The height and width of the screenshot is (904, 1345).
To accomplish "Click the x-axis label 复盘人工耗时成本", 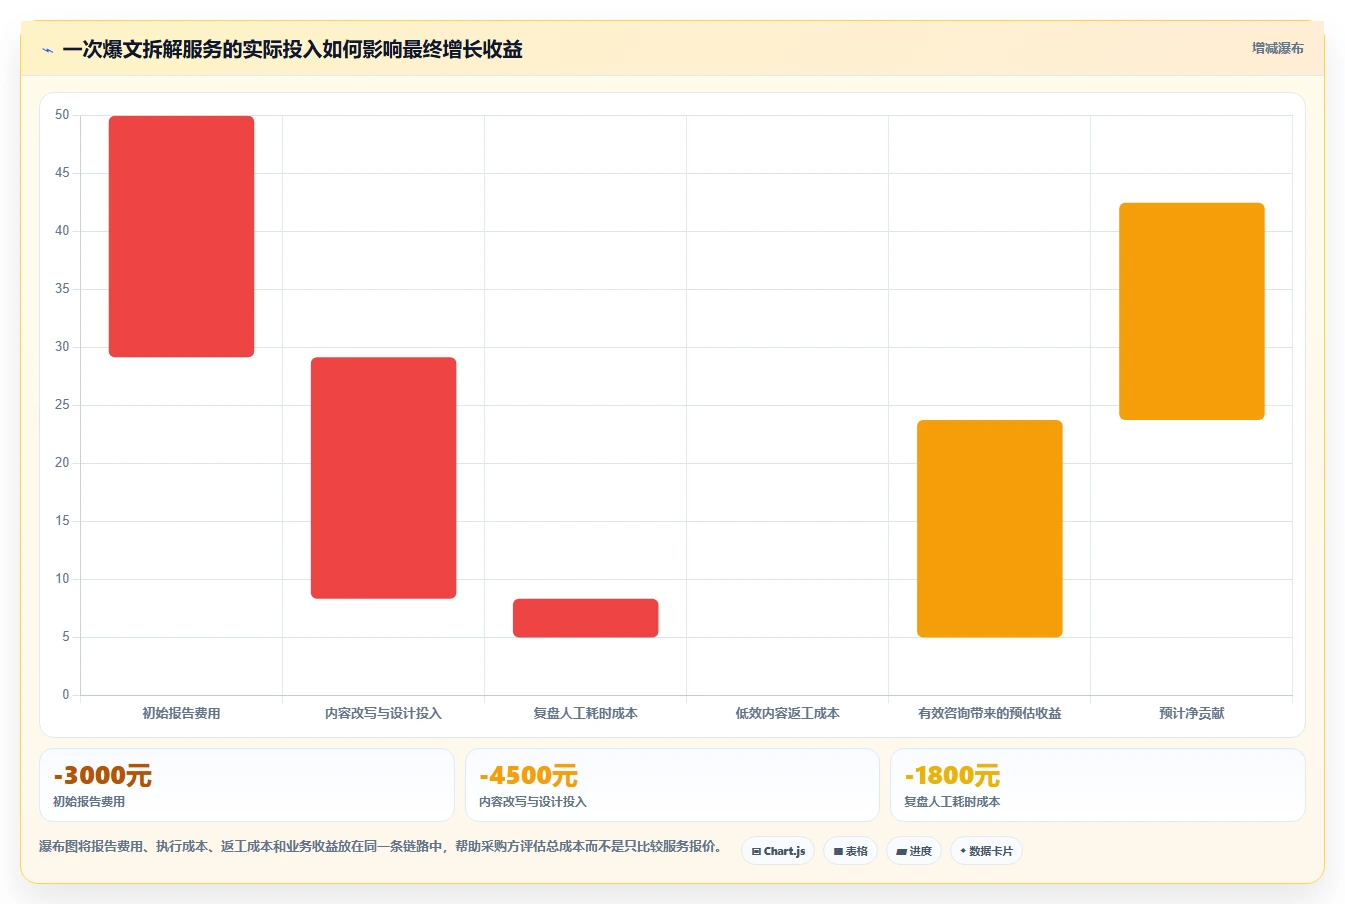I will click(x=585, y=713).
